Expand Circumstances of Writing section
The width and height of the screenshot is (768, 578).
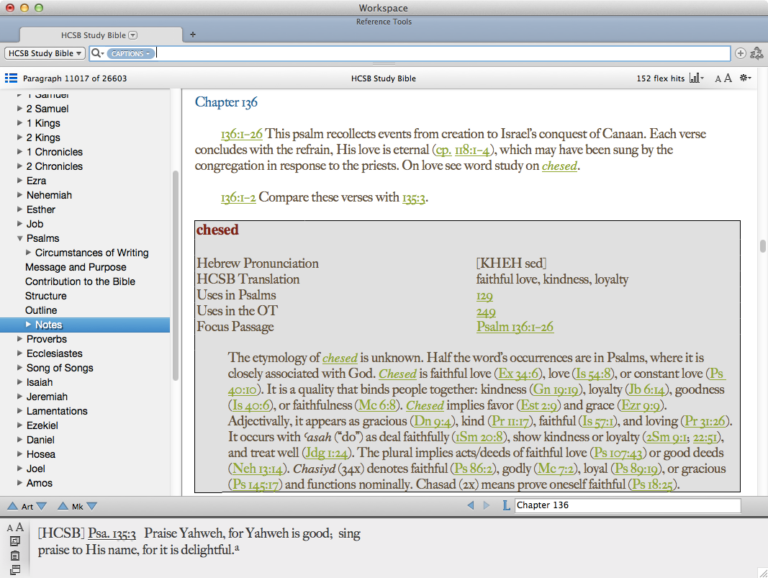point(28,253)
